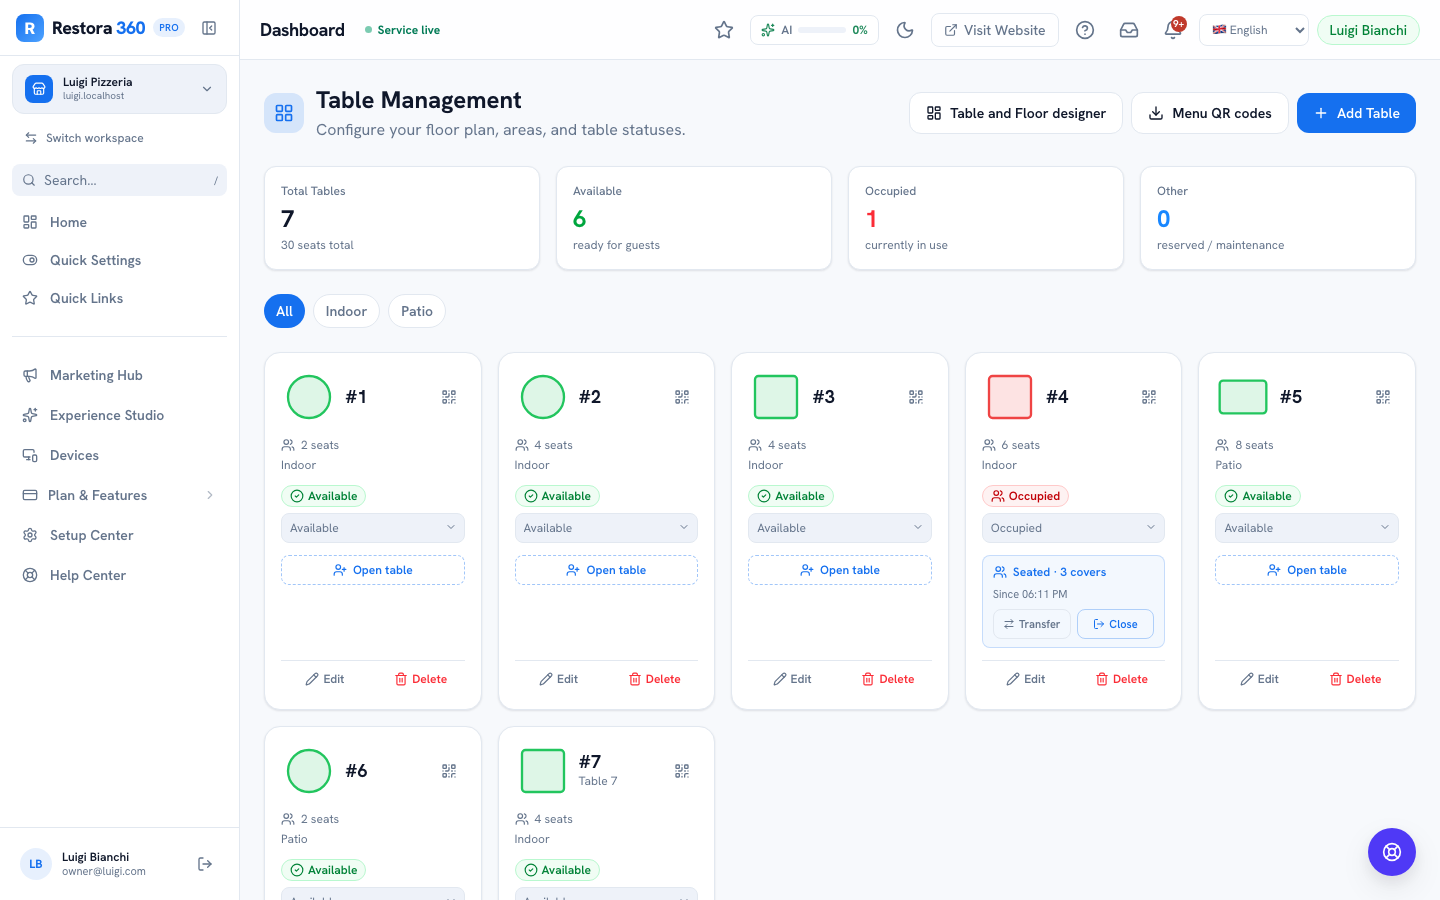Filter tables by Indoor area
Screen dimensions: 1440x900
tap(346, 311)
